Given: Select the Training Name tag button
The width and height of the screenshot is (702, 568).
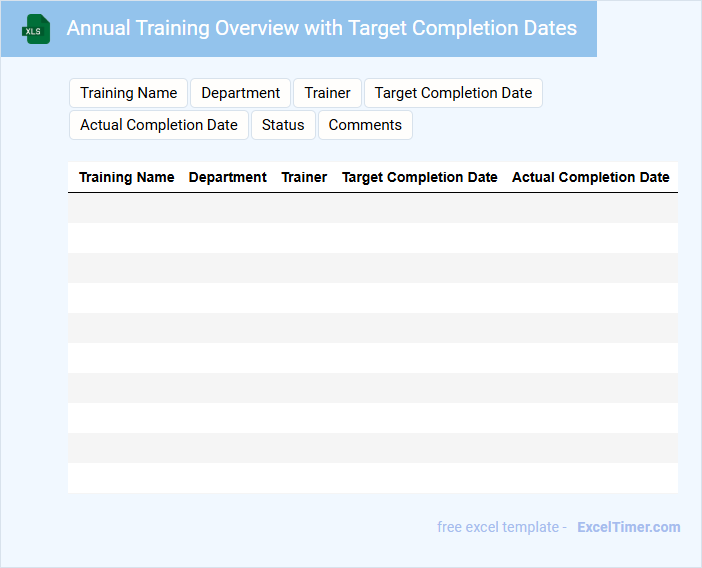Looking at the screenshot, I should pyautogui.click(x=128, y=93).
